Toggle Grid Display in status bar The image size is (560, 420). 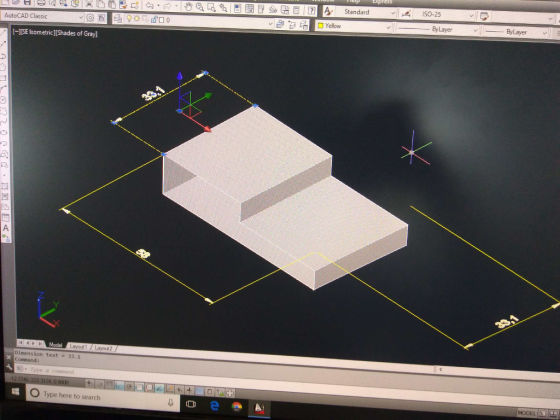[x=109, y=385]
